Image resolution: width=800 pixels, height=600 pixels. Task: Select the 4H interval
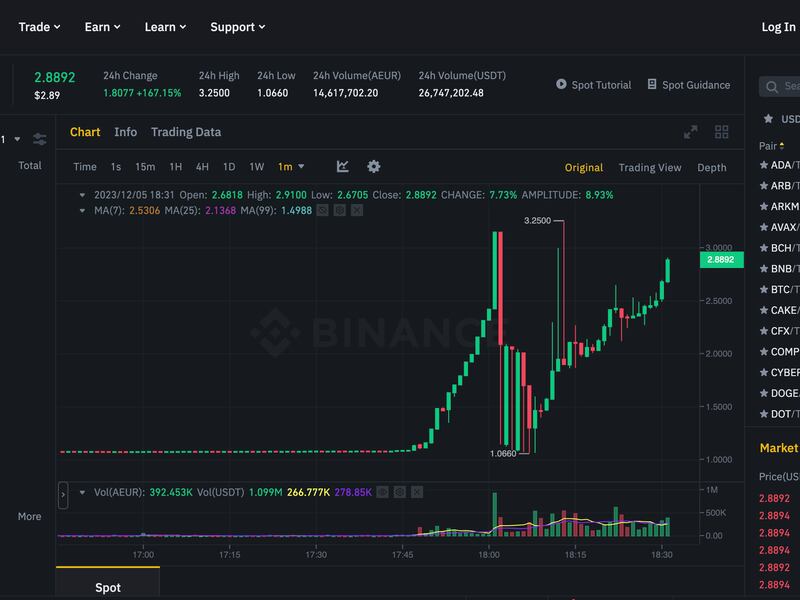[202, 167]
